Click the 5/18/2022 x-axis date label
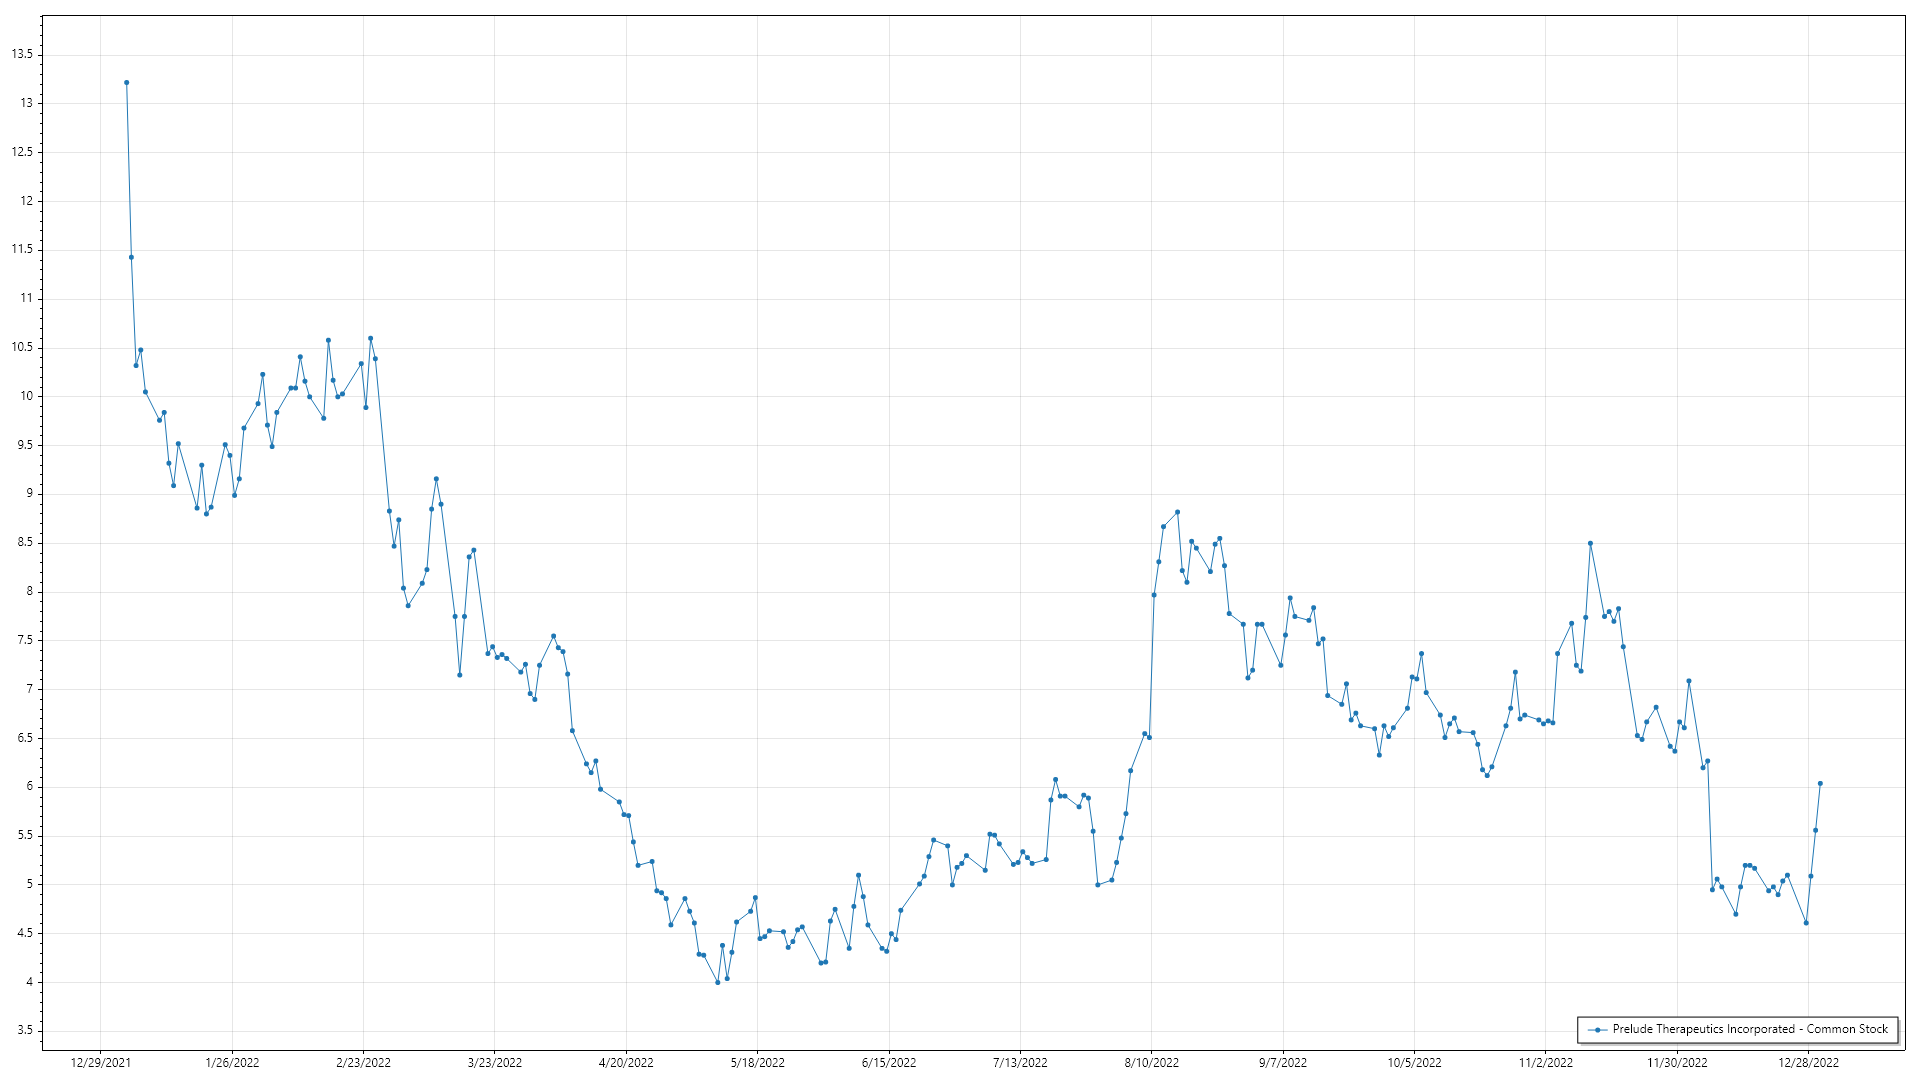Image resolution: width=1920 pixels, height=1080 pixels. 757,1062
